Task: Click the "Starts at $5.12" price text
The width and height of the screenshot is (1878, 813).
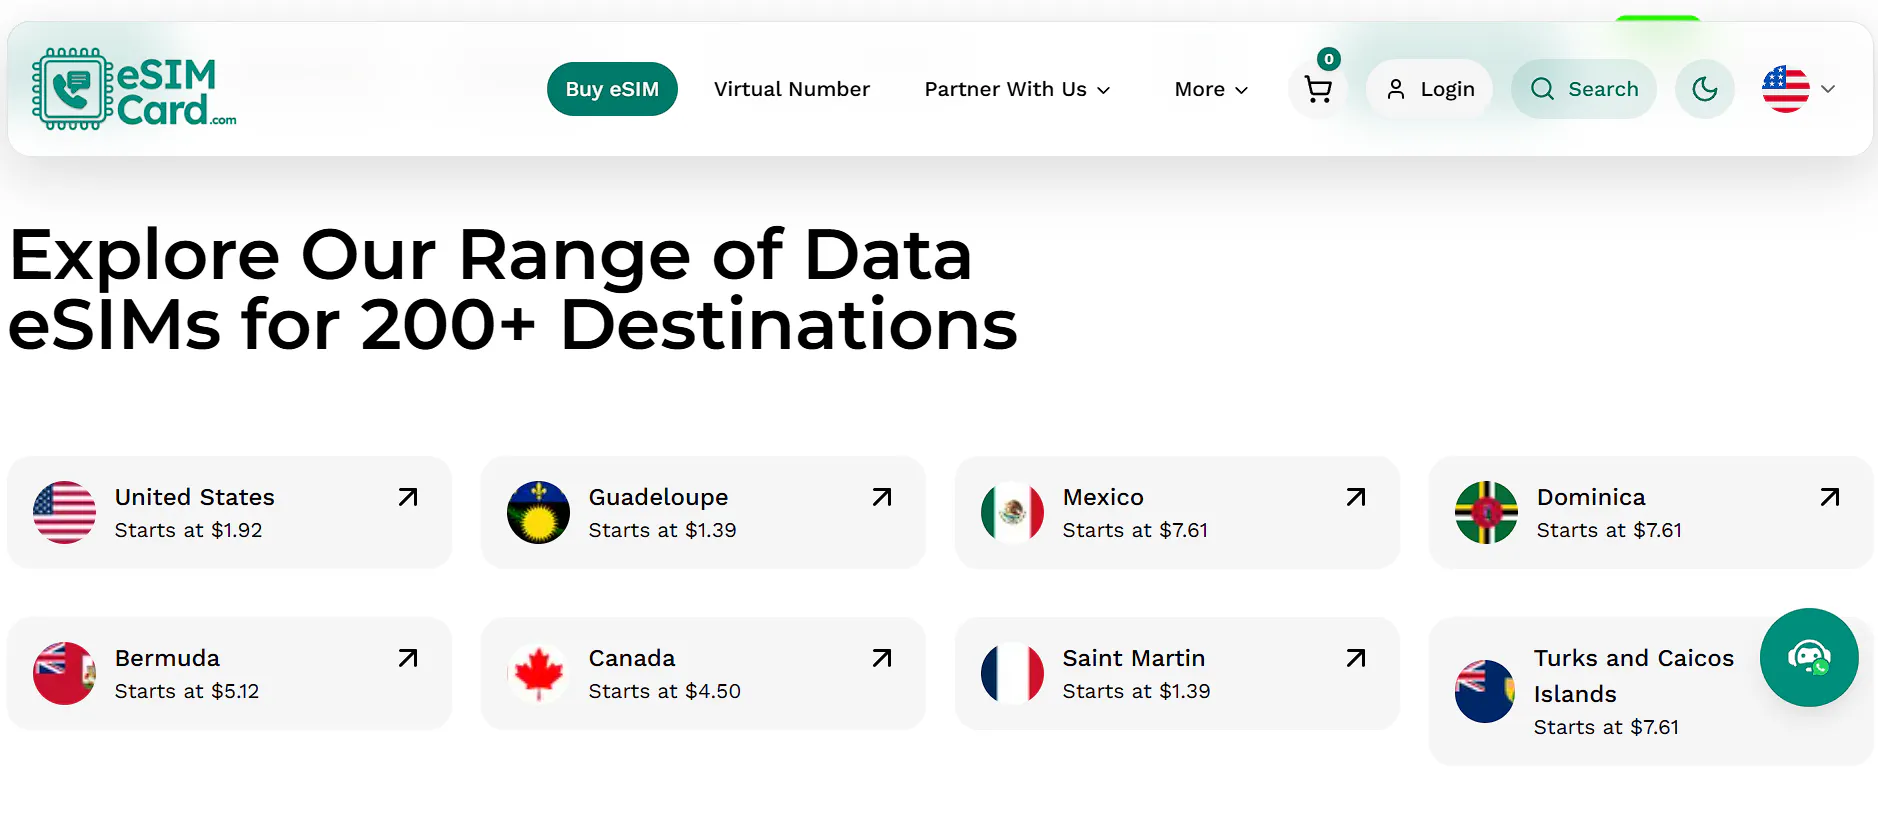Action: (187, 691)
